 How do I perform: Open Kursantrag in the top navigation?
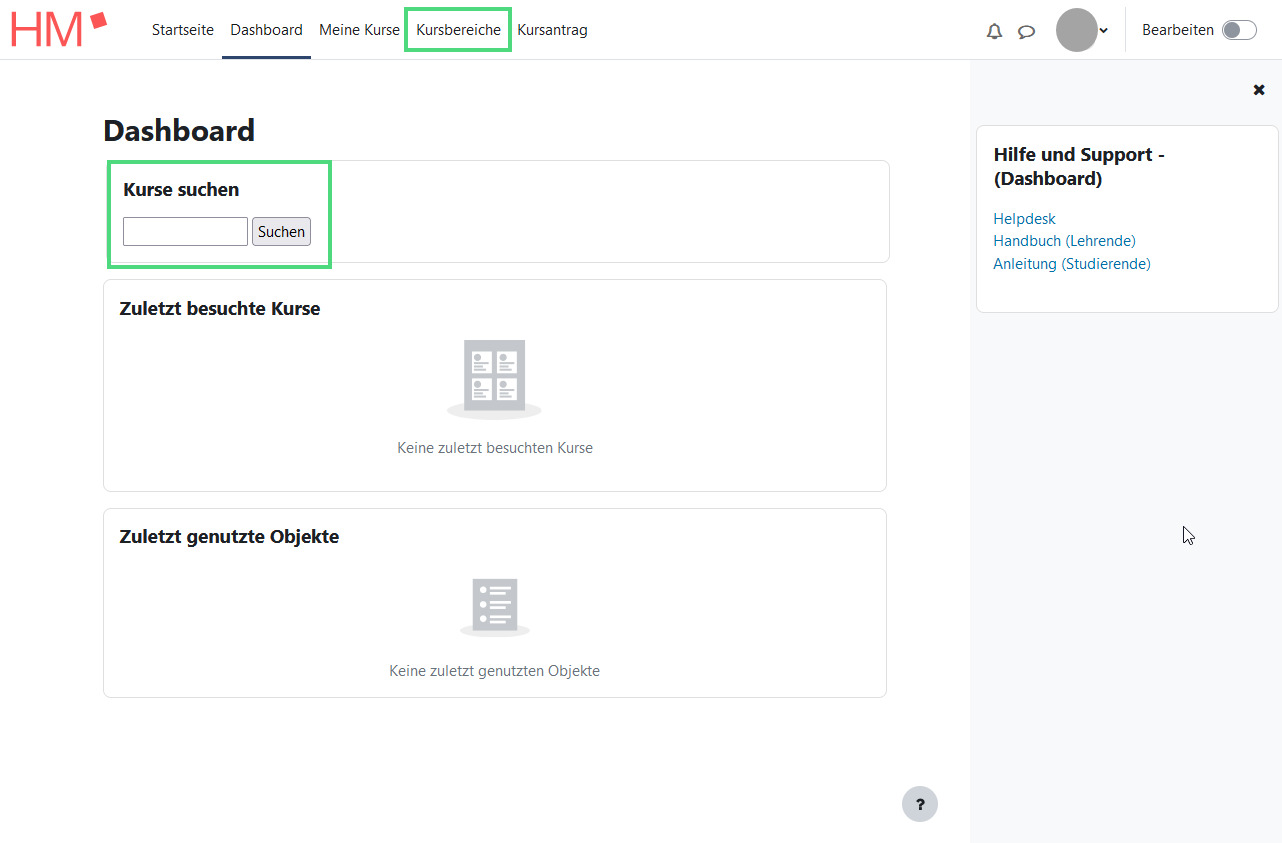(x=552, y=30)
